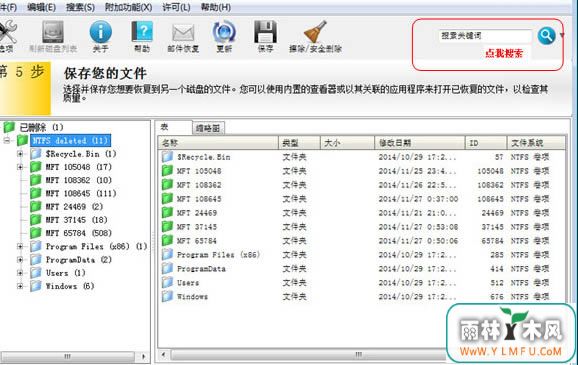Select Program Files (x86) (1) in tree
The width and height of the screenshot is (578, 365).
pos(96,246)
